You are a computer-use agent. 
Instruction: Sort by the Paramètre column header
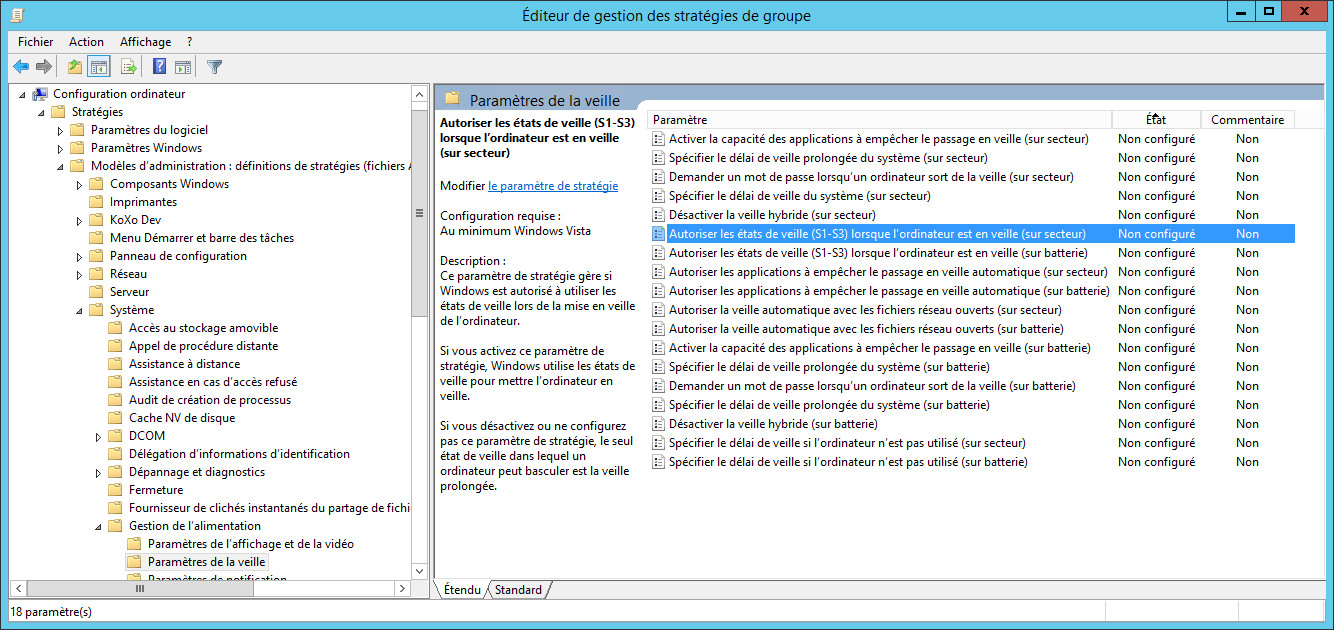point(880,120)
